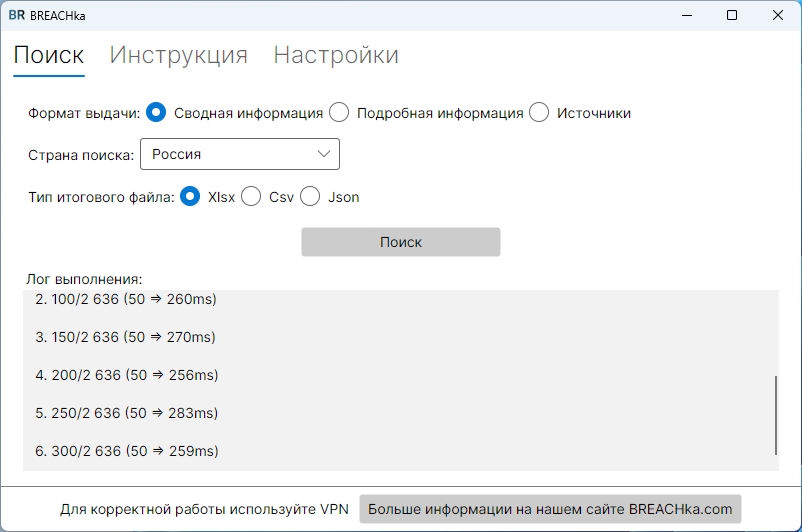Click the "Тип итогового файла:" label
The height and width of the screenshot is (532, 802).
pyautogui.click(x=101, y=197)
